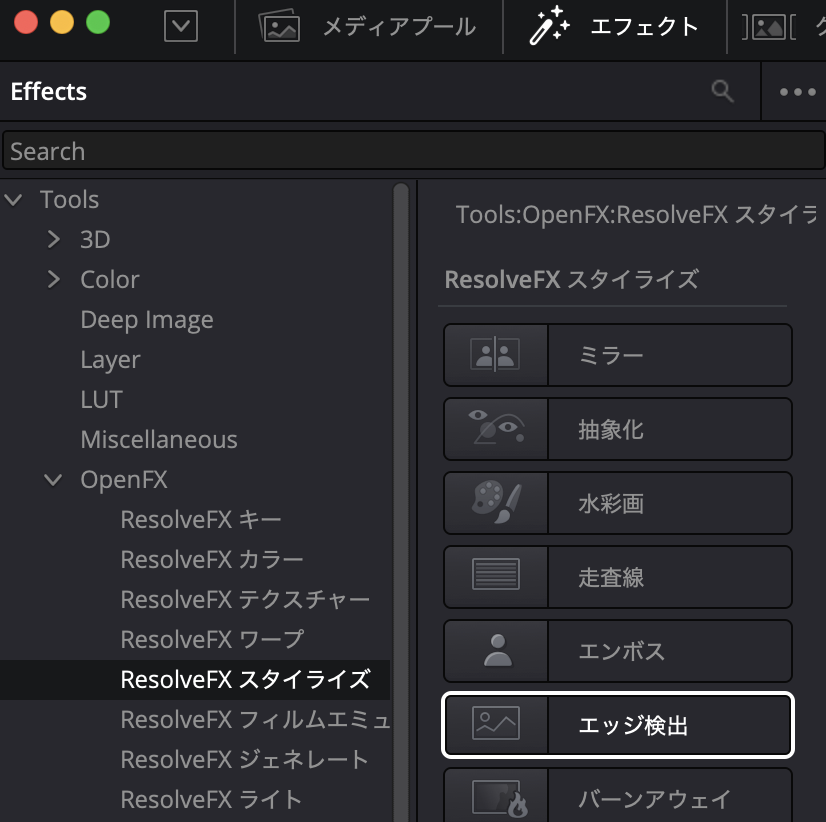This screenshot has height=822, width=826.
Task: Click the エッジ検出 (Edge Detect) effect icon
Action: point(495,726)
